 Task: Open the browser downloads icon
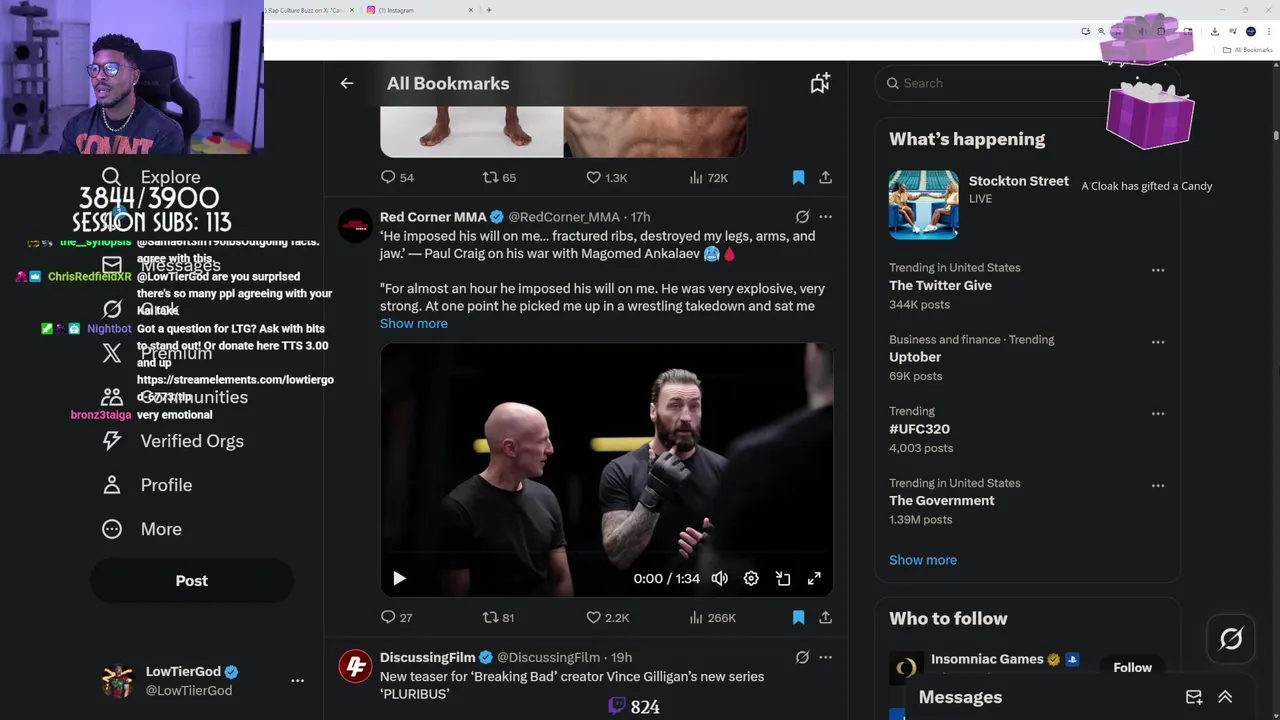[1213, 32]
